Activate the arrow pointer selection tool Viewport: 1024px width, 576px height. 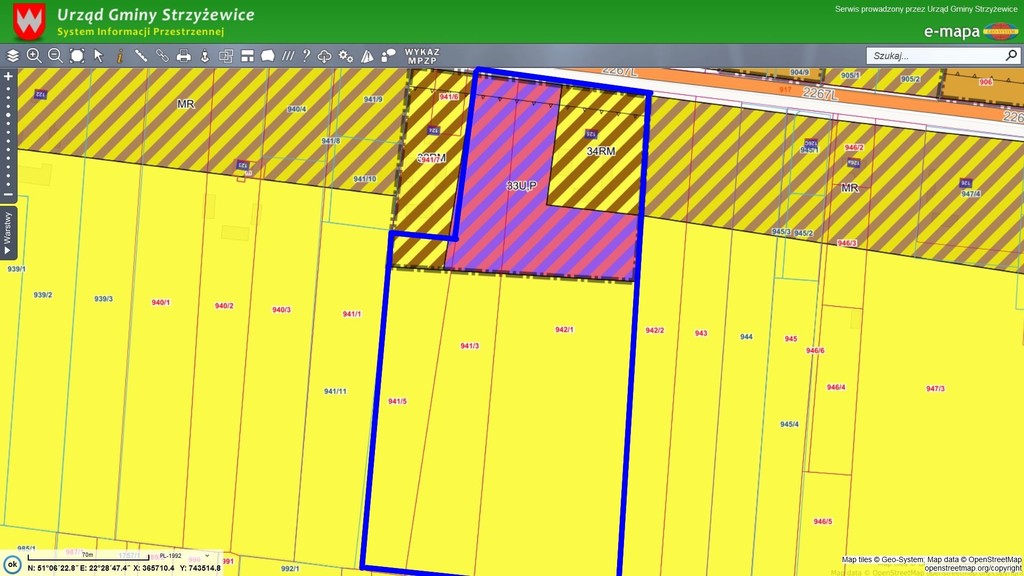coord(98,56)
